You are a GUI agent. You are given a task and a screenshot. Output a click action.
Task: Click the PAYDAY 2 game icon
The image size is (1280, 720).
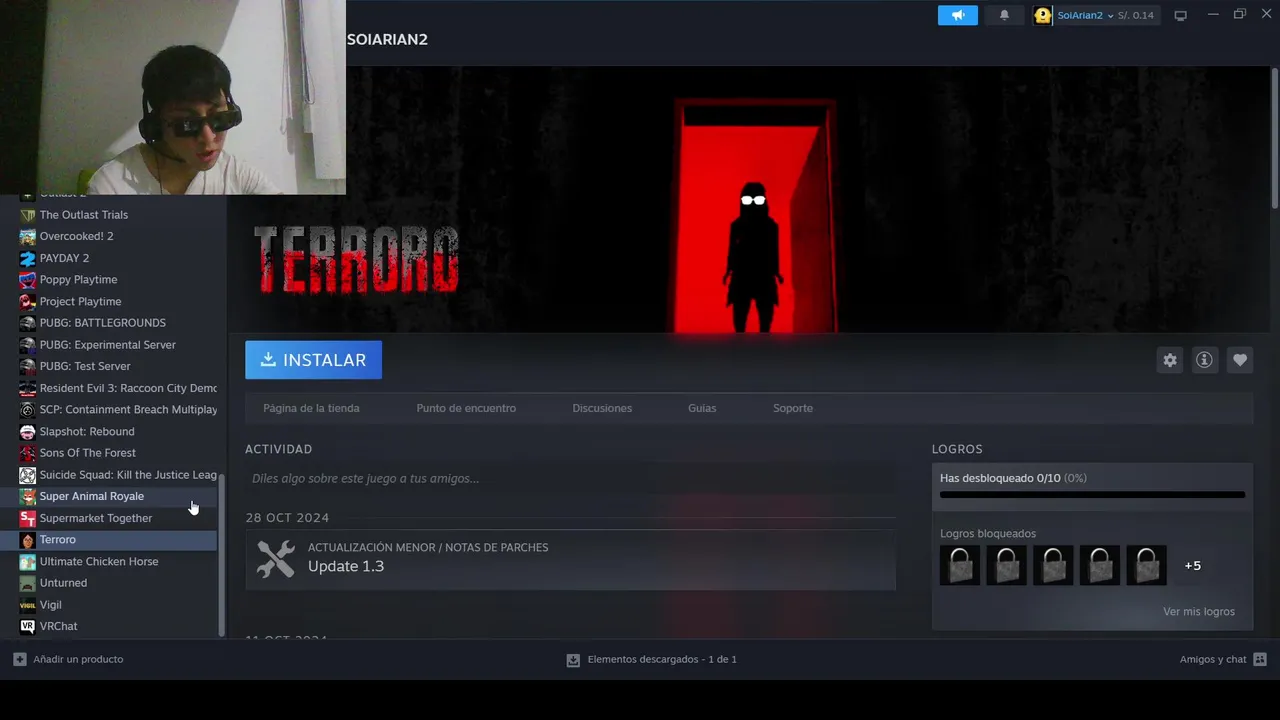pyautogui.click(x=28, y=258)
